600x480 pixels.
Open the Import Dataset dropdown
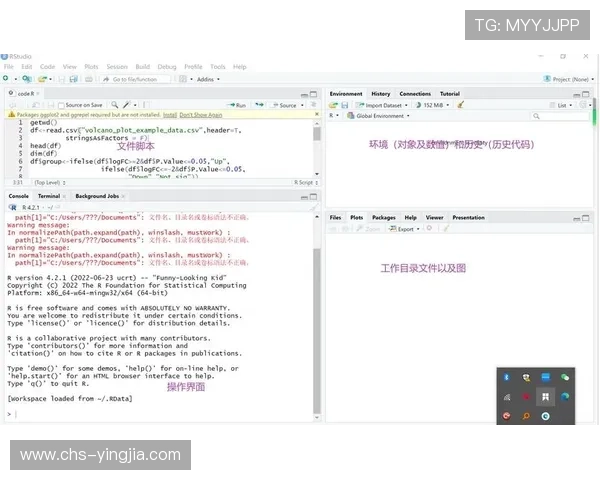click(x=384, y=105)
